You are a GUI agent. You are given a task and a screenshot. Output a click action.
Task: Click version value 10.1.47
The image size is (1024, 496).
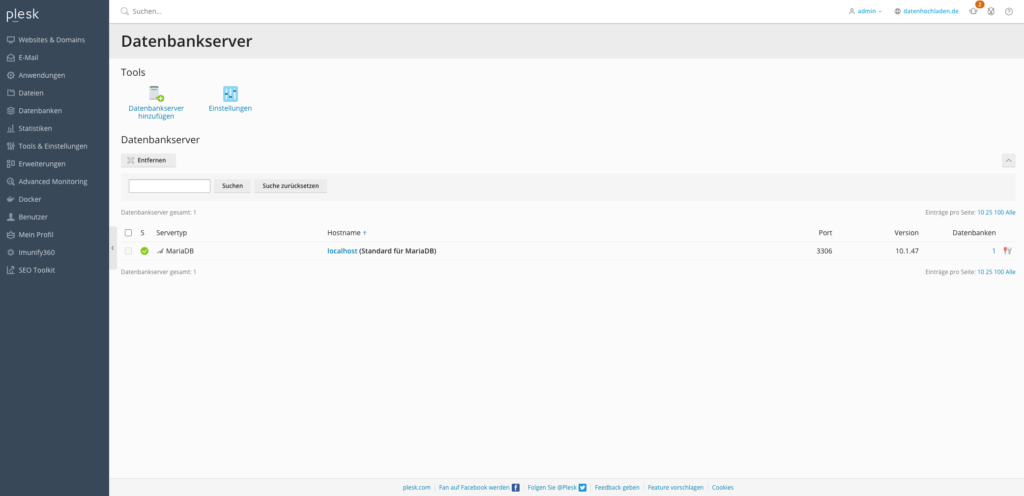pos(907,251)
